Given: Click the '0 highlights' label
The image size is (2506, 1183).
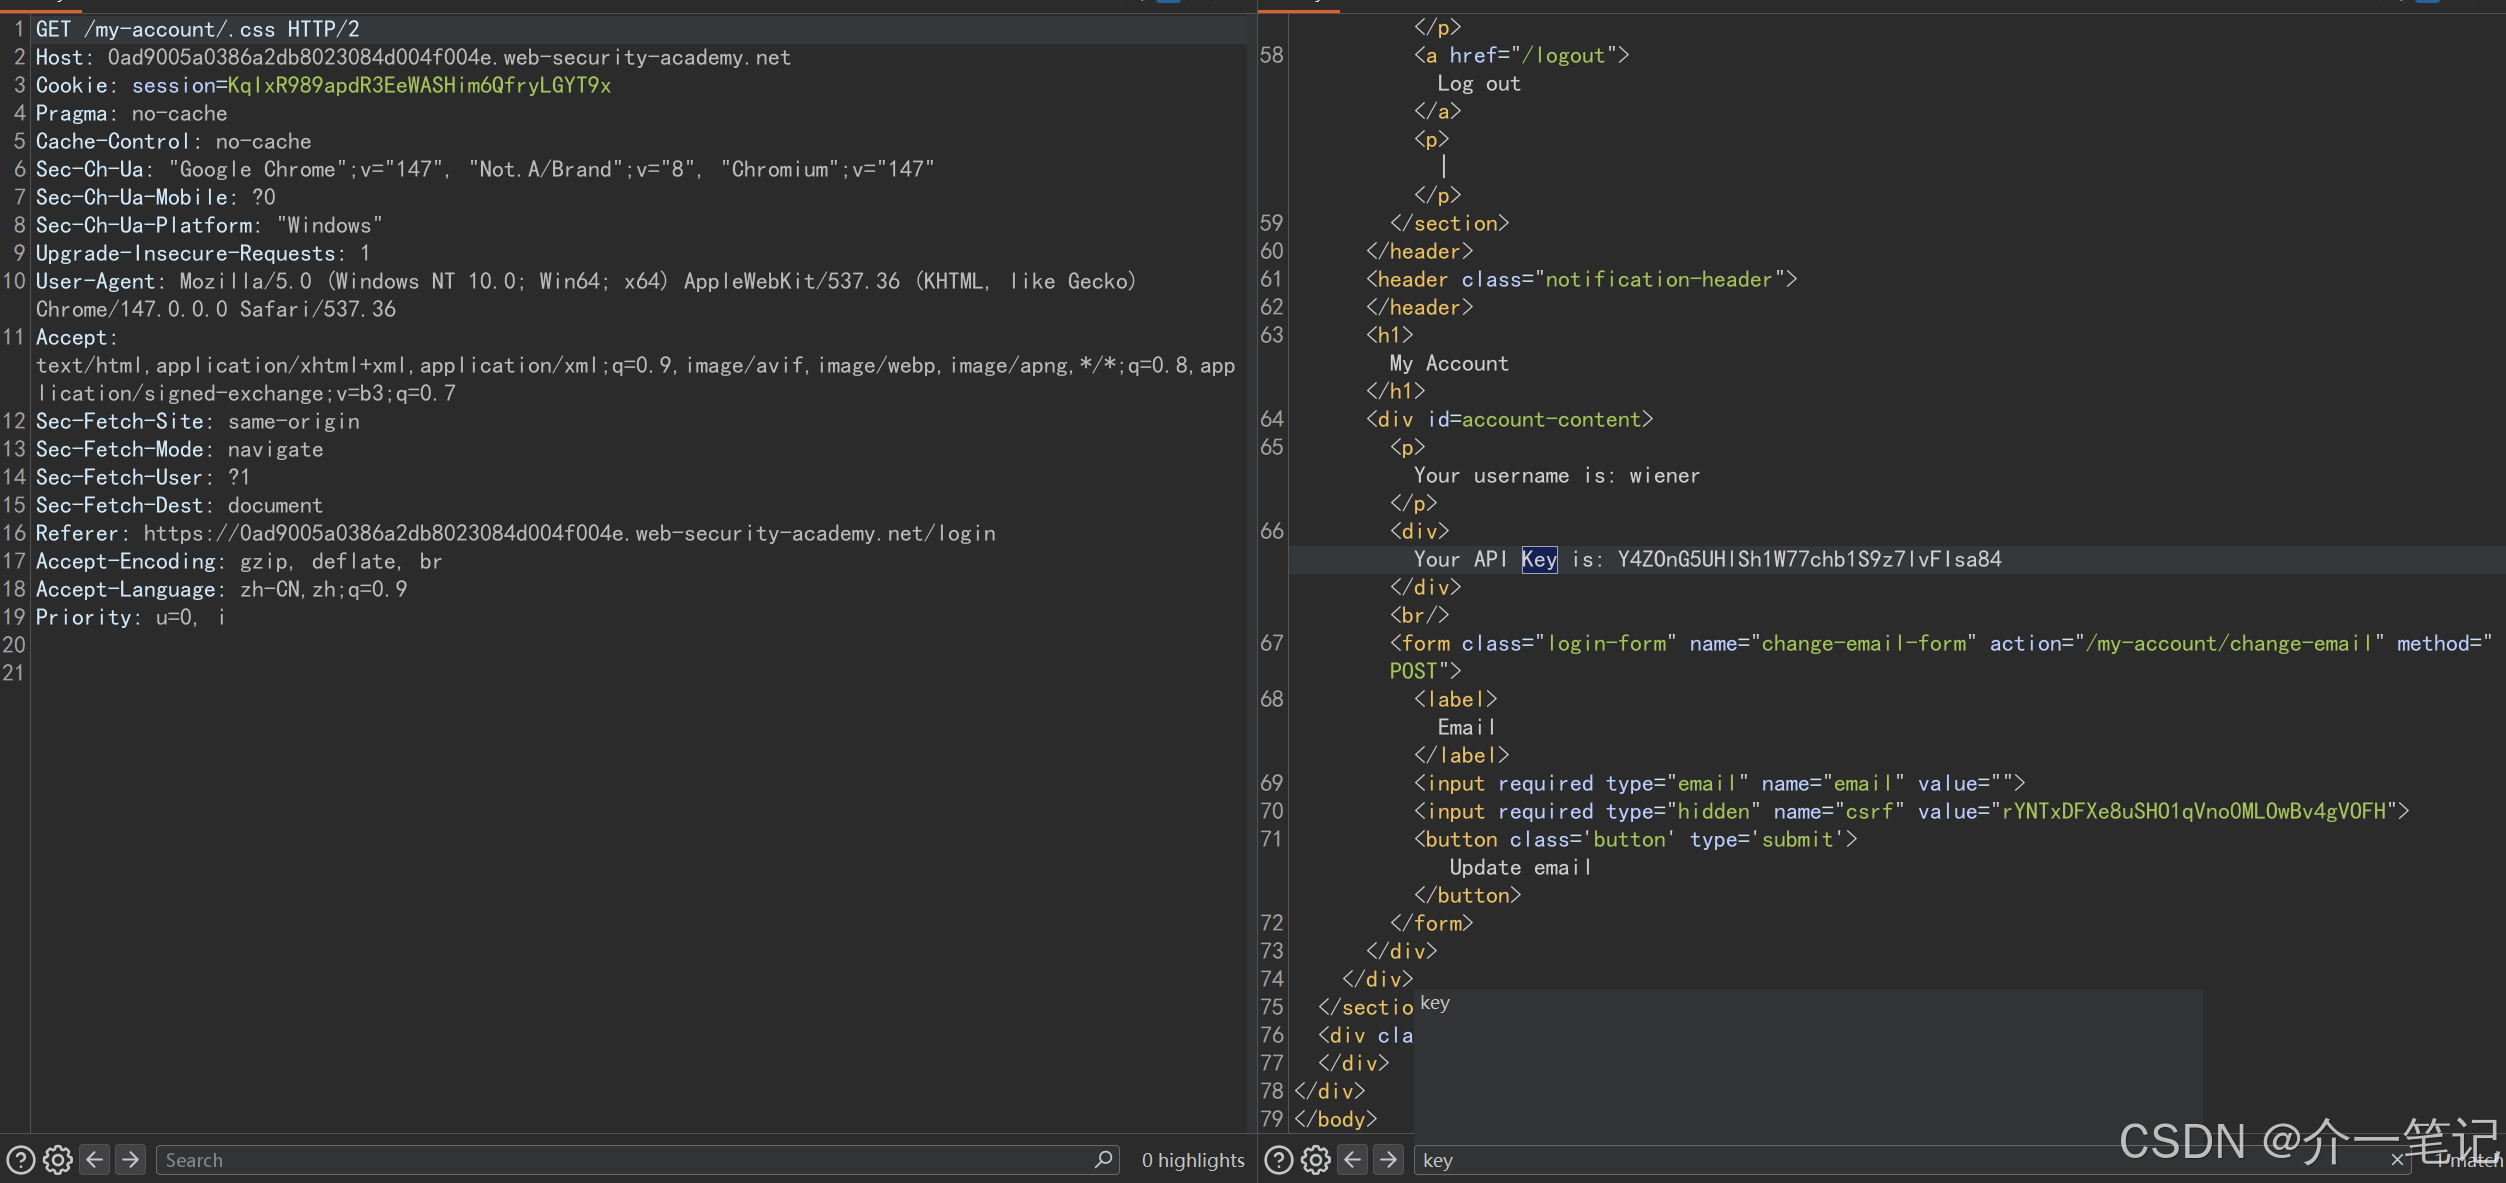Looking at the screenshot, I should click(1193, 1160).
